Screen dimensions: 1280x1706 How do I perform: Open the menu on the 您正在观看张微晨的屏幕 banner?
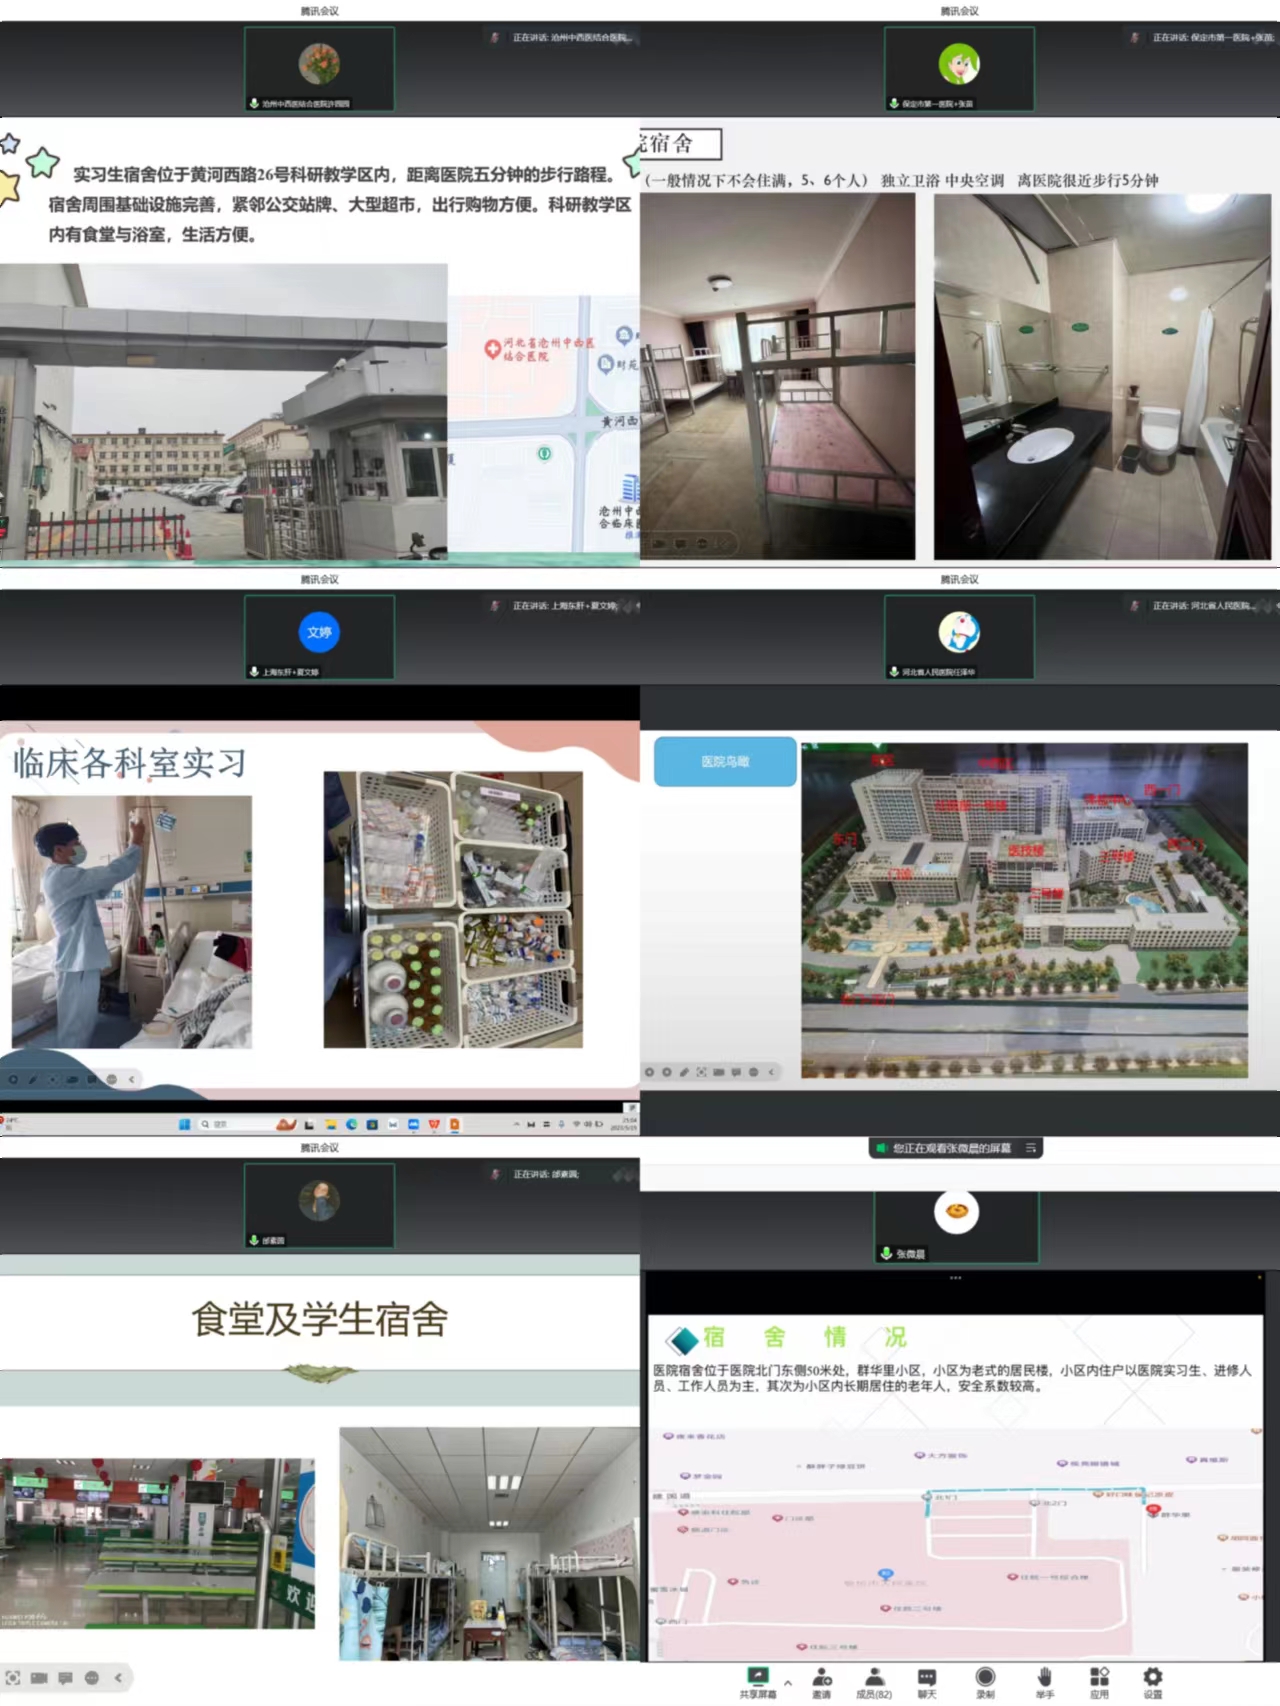1030,1148
